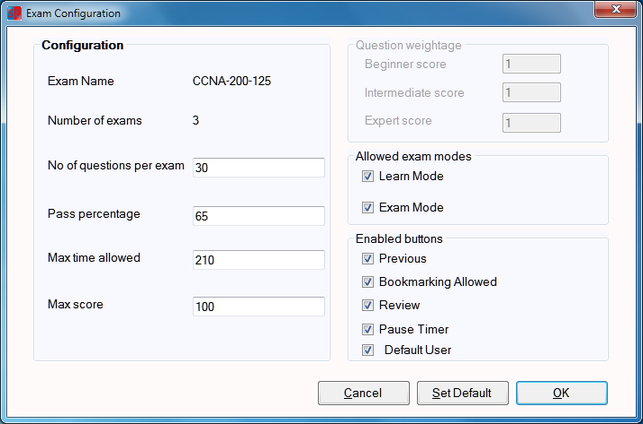Click the Expert score field
643x424 pixels.
pos(531,123)
